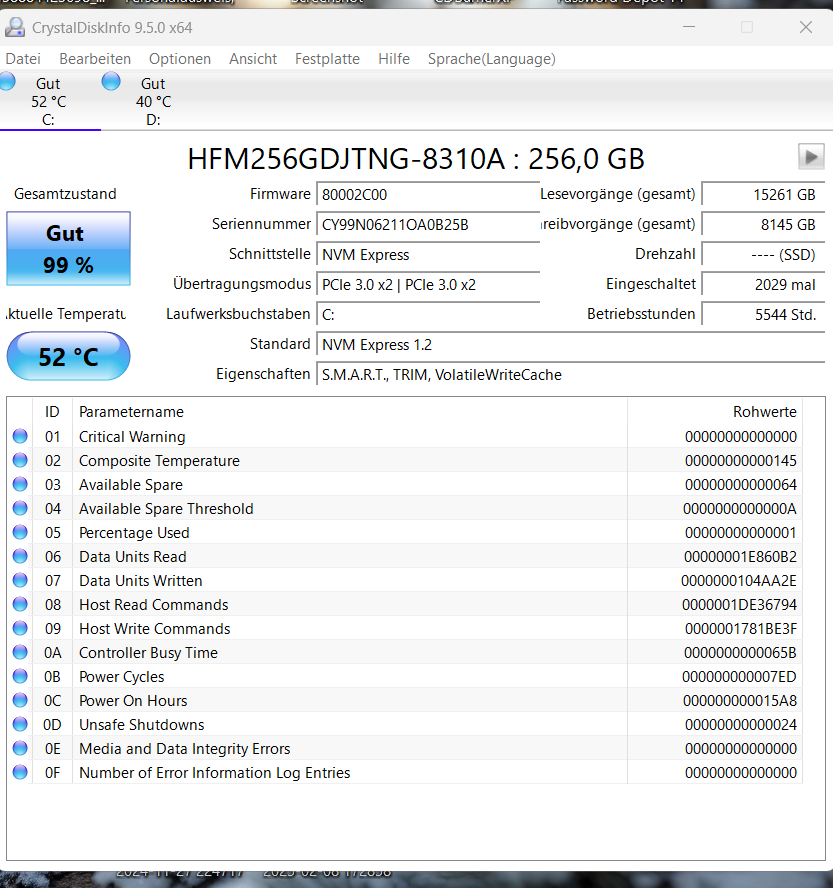The image size is (833, 888).
Task: Click the Schnittstelle field NVM Express
Action: [428, 254]
